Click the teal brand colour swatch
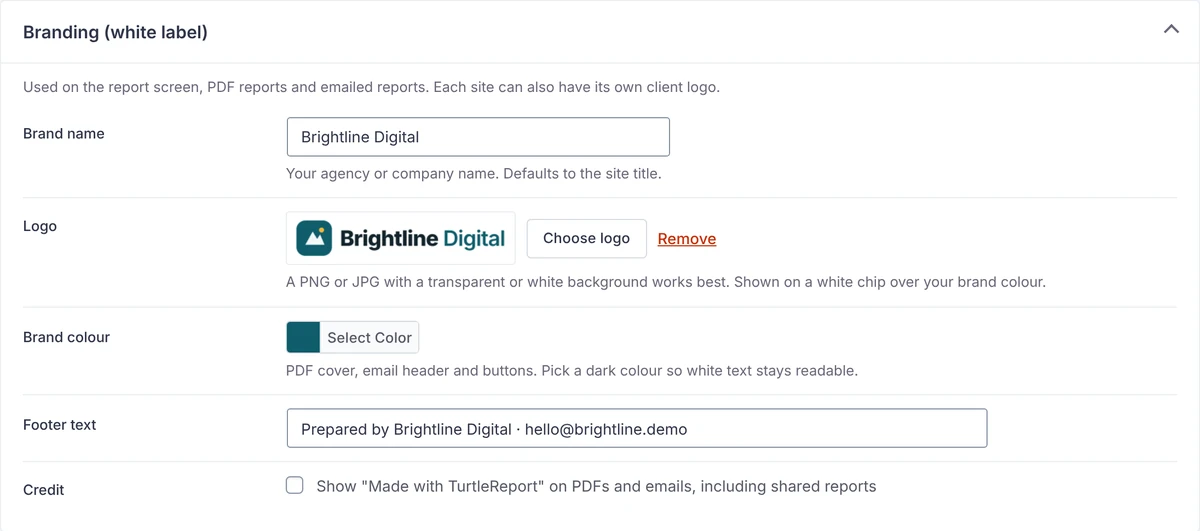Image resolution: width=1200 pixels, height=531 pixels. click(x=303, y=337)
